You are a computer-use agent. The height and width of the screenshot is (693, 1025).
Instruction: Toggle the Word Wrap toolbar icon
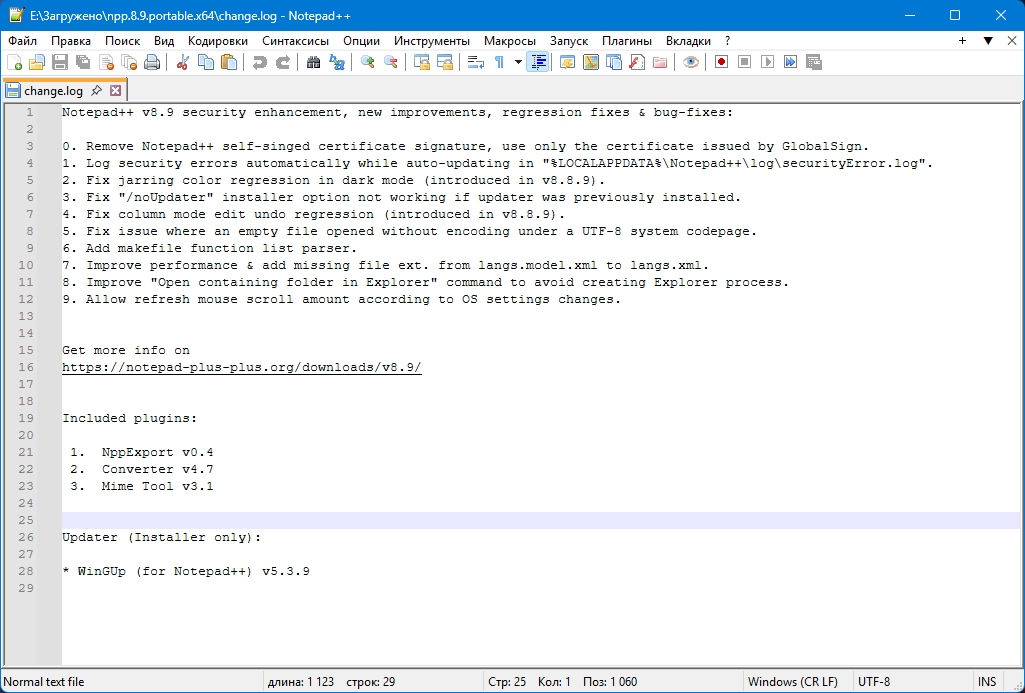476,62
